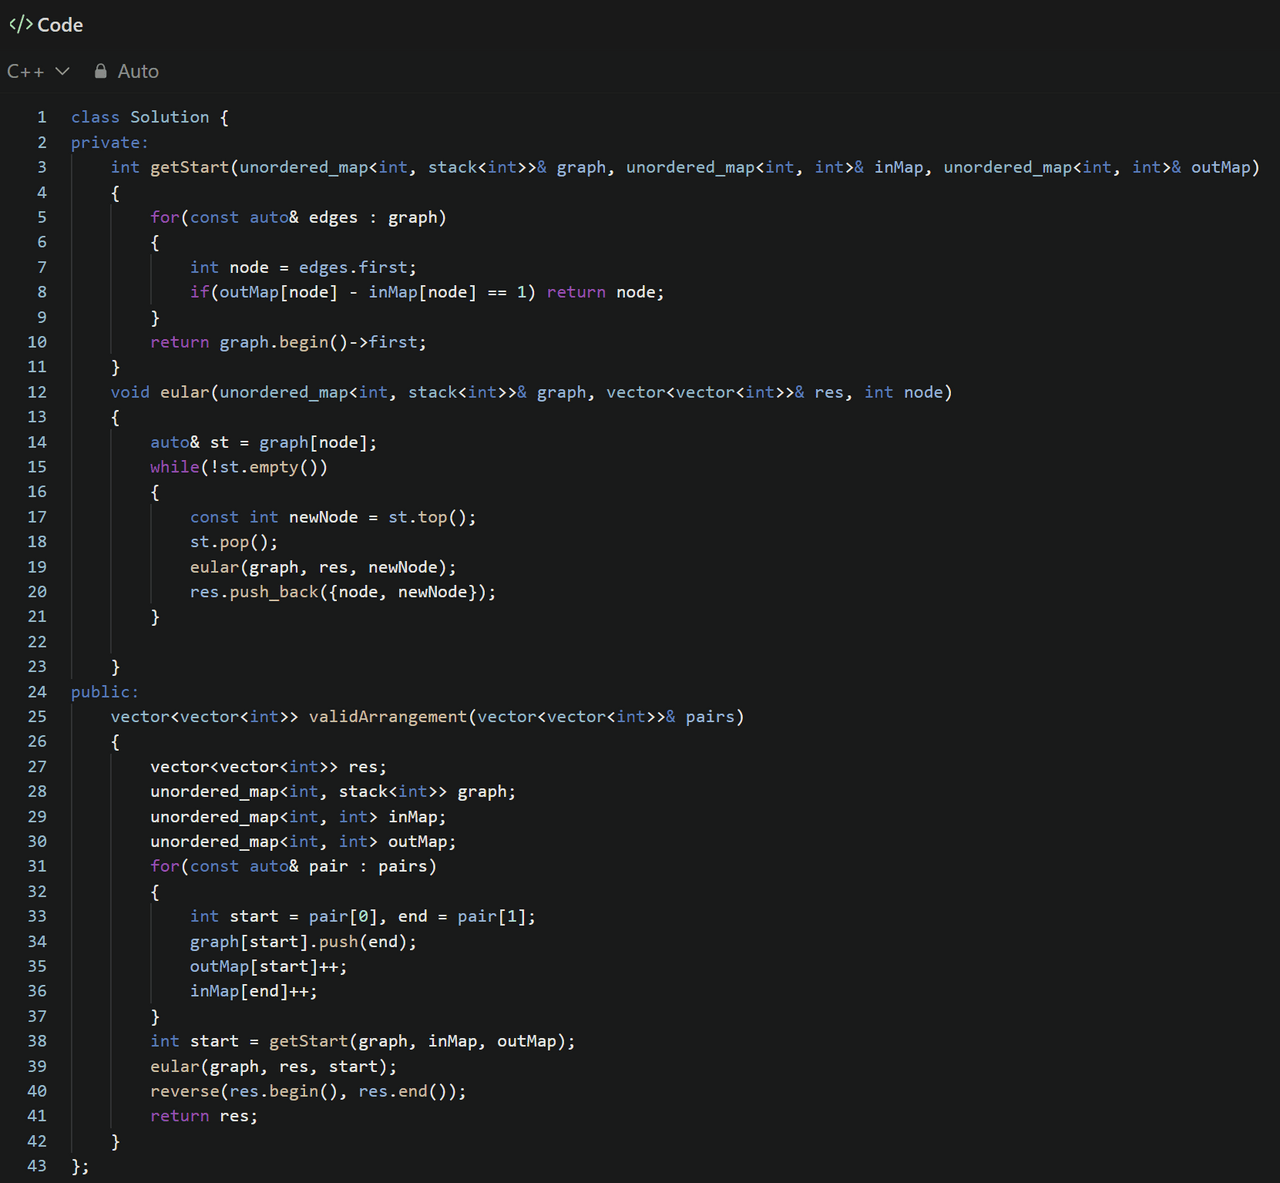This screenshot has width=1280, height=1183.
Task: Click the empty line 22 in editor
Action: 400,642
